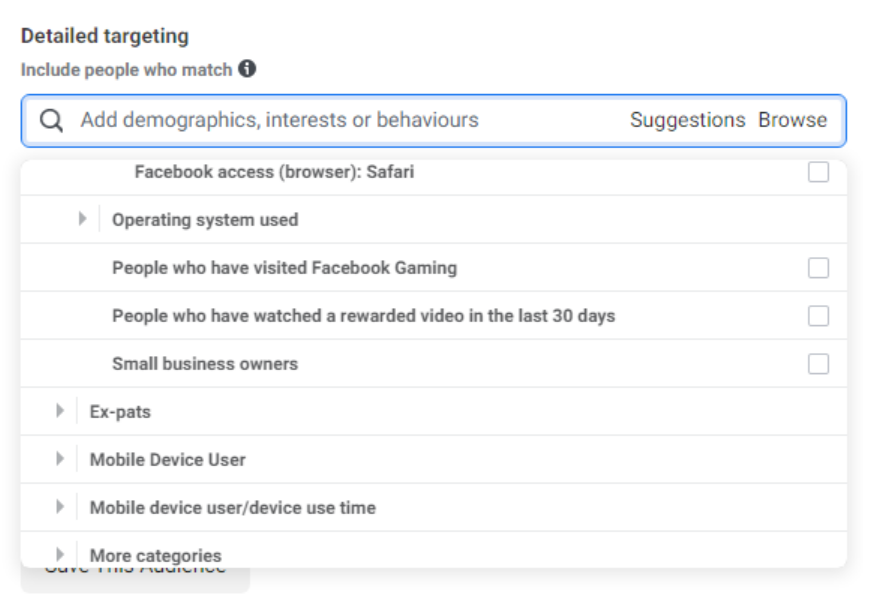This screenshot has height=599, width=872.
Task: Select the Operating system used label
Action: 205,220
